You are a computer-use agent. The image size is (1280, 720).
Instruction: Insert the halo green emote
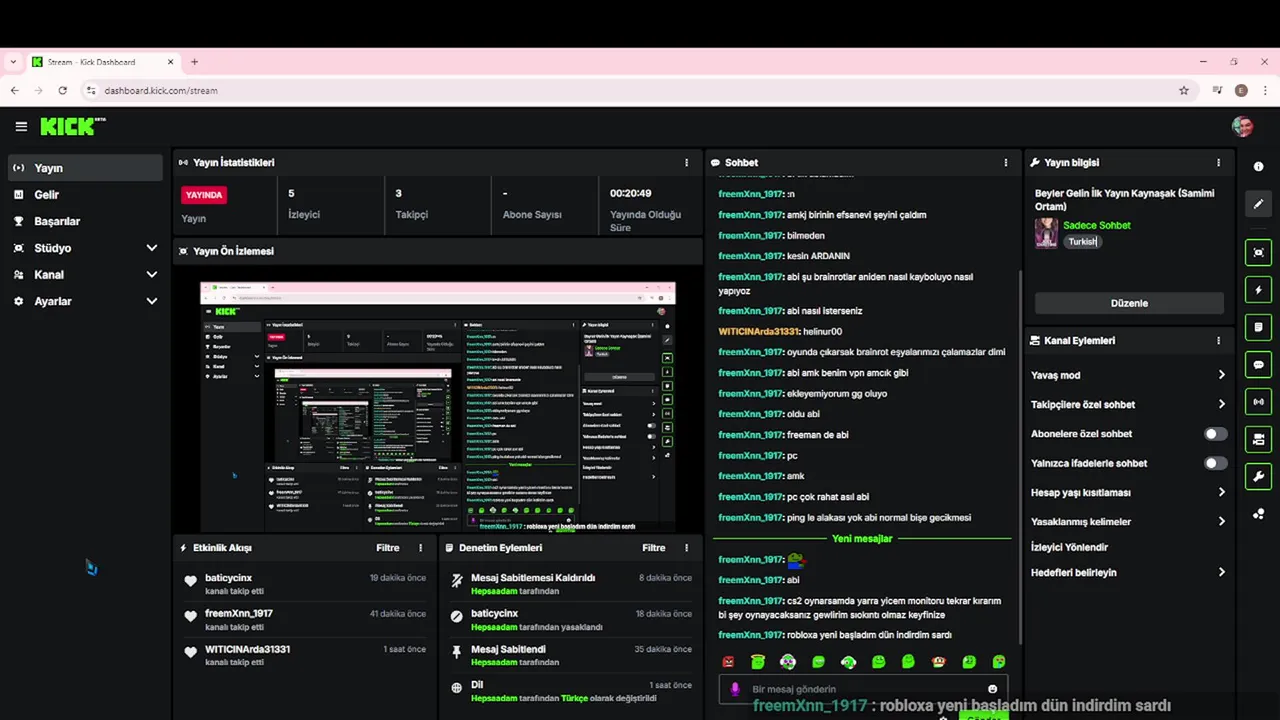pos(758,662)
